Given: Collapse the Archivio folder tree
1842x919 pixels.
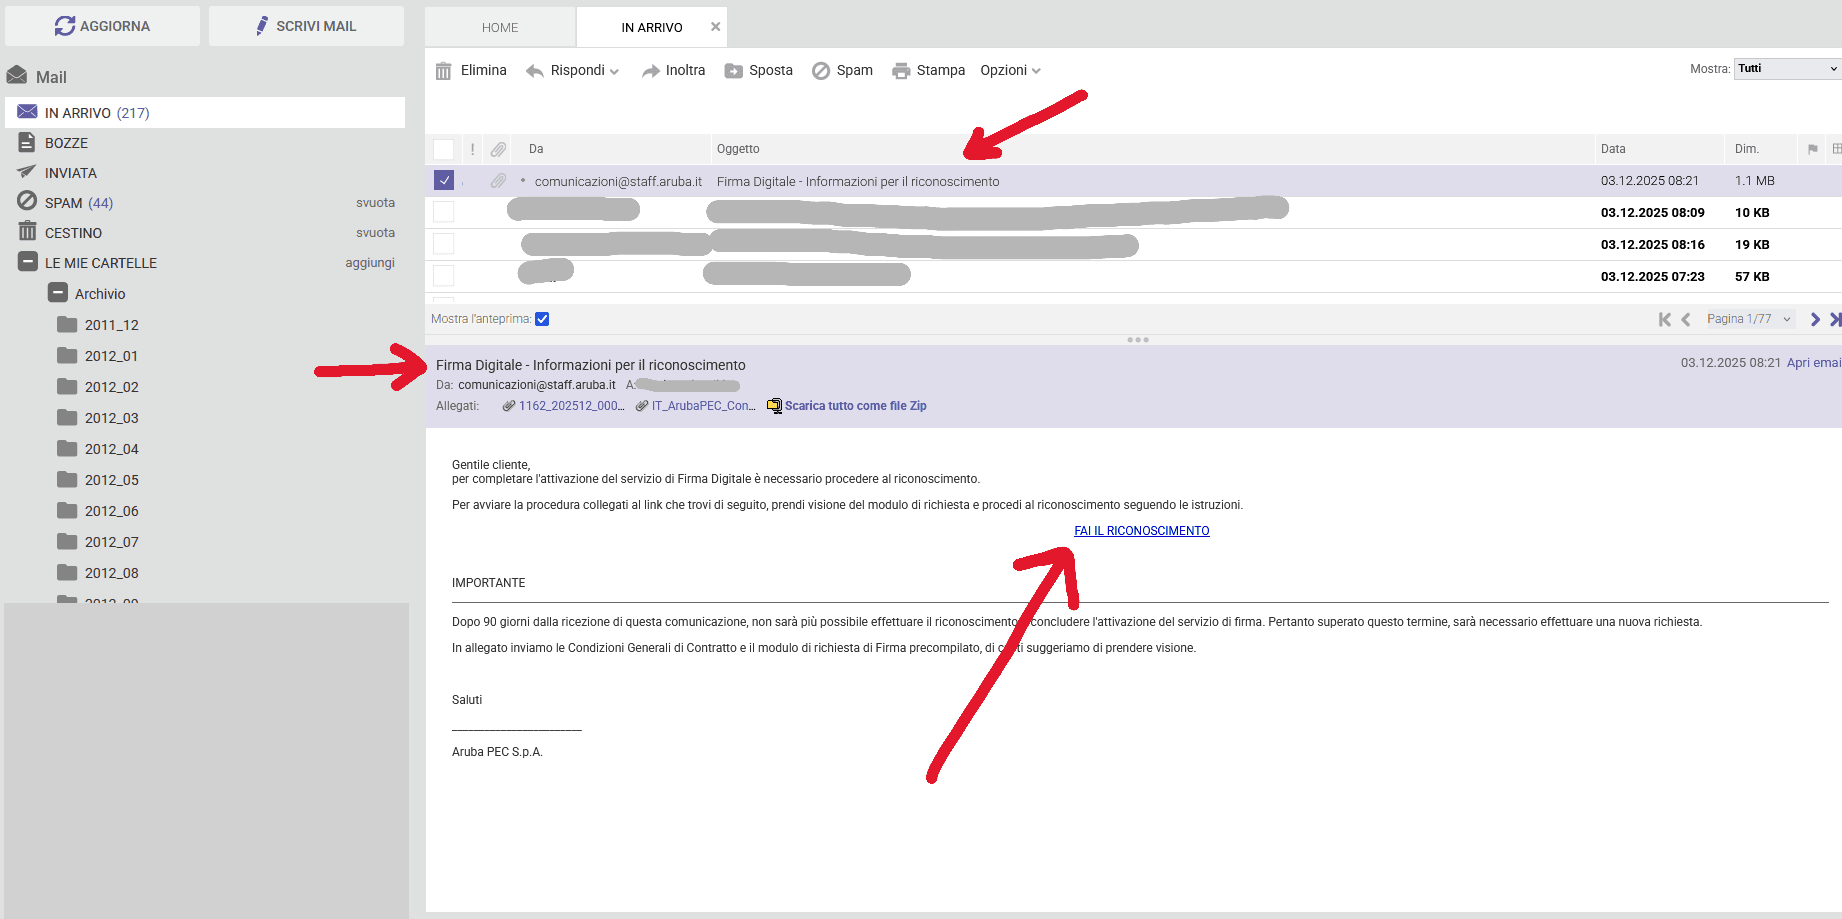Looking at the screenshot, I should click(58, 294).
